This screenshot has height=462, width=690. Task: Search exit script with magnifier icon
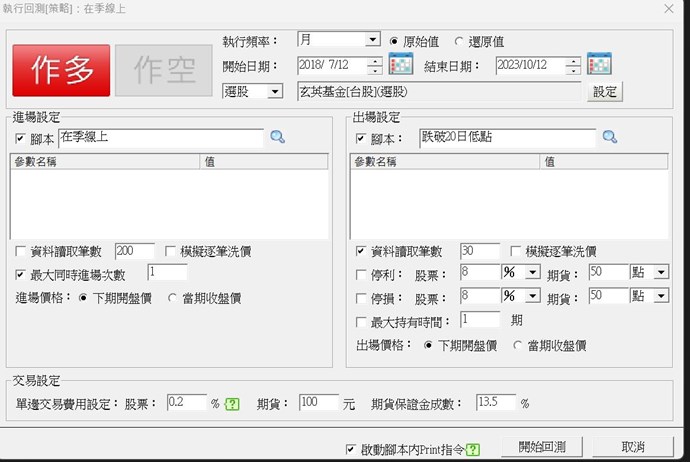click(610, 137)
